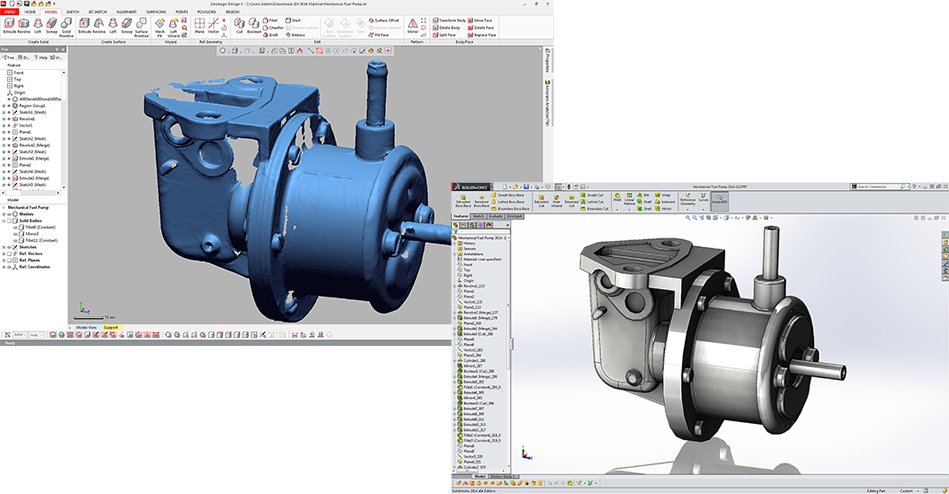Image resolution: width=949 pixels, height=494 pixels.
Task: Expand the Meshes node in Model tree
Action: pos(4,215)
